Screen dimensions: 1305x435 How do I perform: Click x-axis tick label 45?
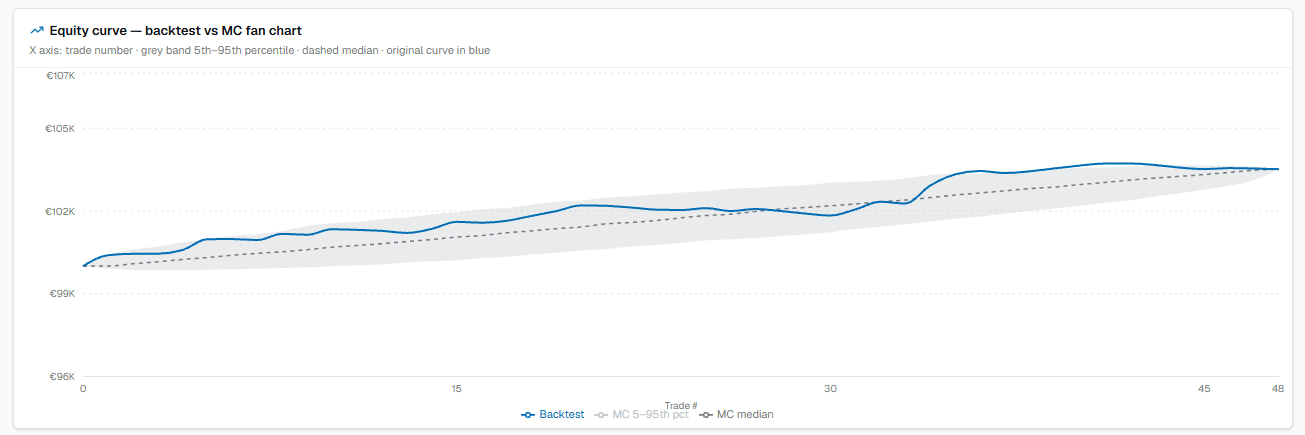click(1203, 388)
